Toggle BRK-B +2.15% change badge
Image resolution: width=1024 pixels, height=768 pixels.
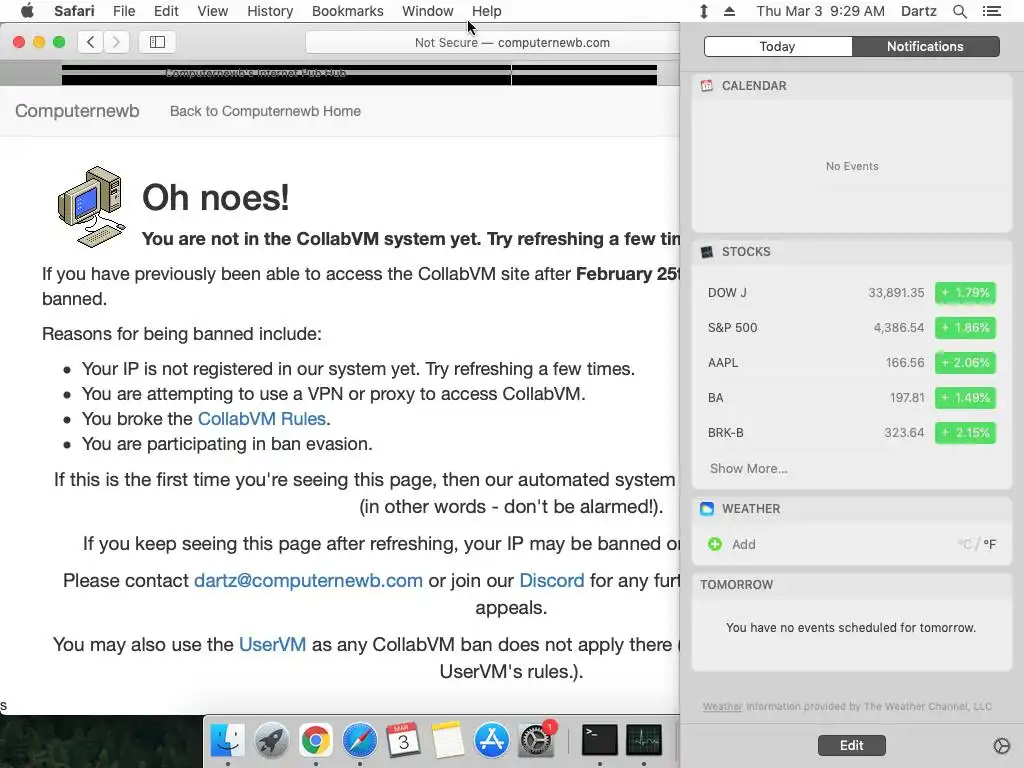965,433
